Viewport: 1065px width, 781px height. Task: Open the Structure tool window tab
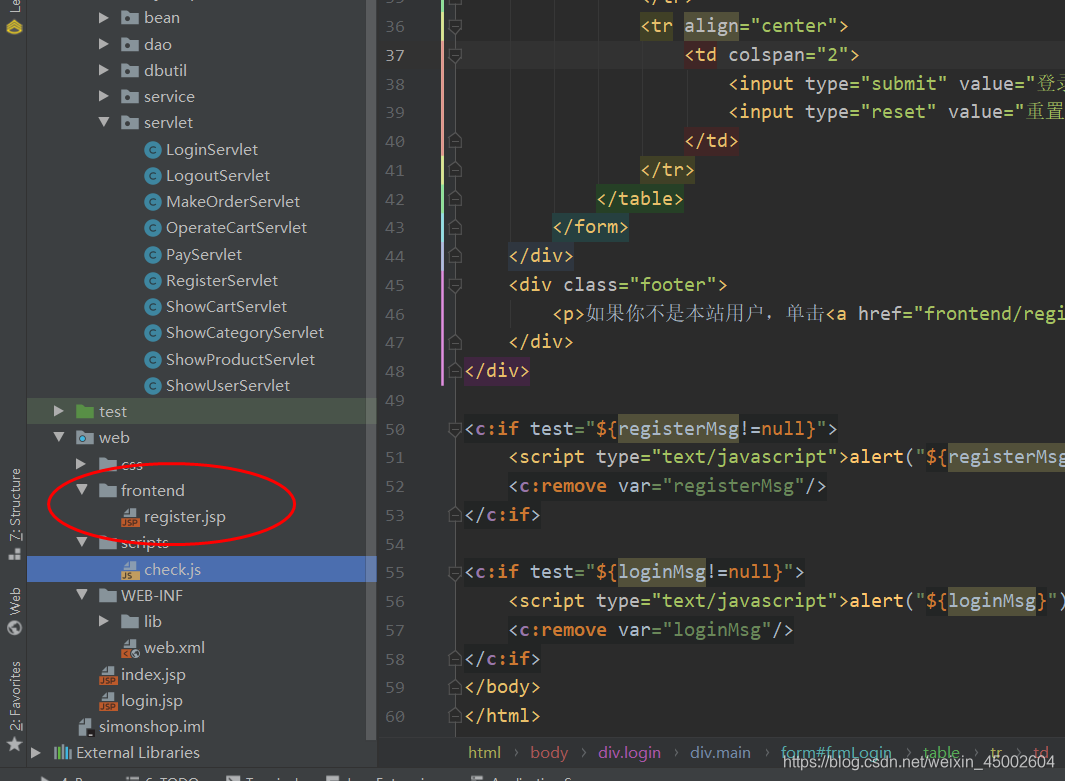pyautogui.click(x=14, y=515)
